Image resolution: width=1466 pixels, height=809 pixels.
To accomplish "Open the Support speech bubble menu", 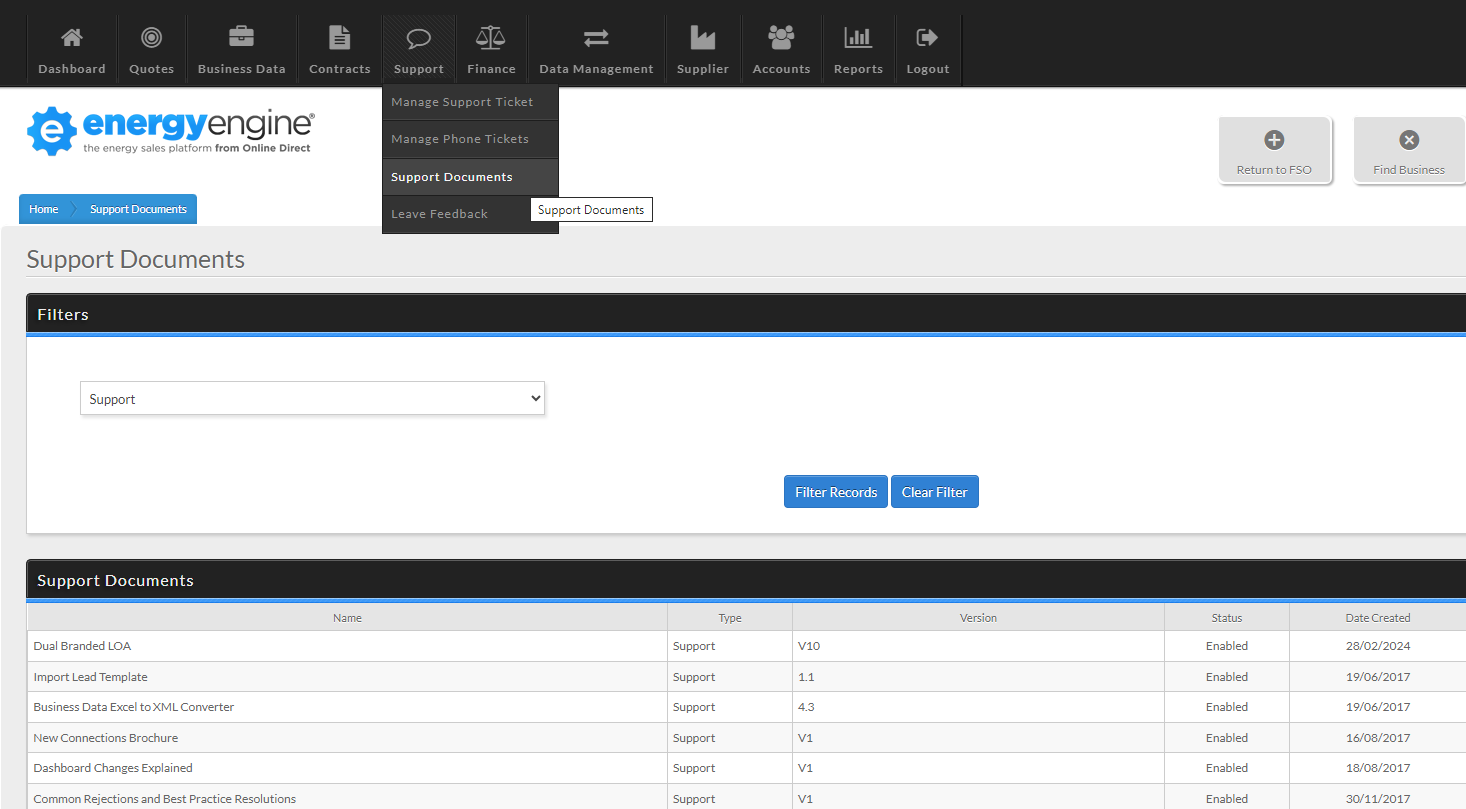I will coord(418,40).
